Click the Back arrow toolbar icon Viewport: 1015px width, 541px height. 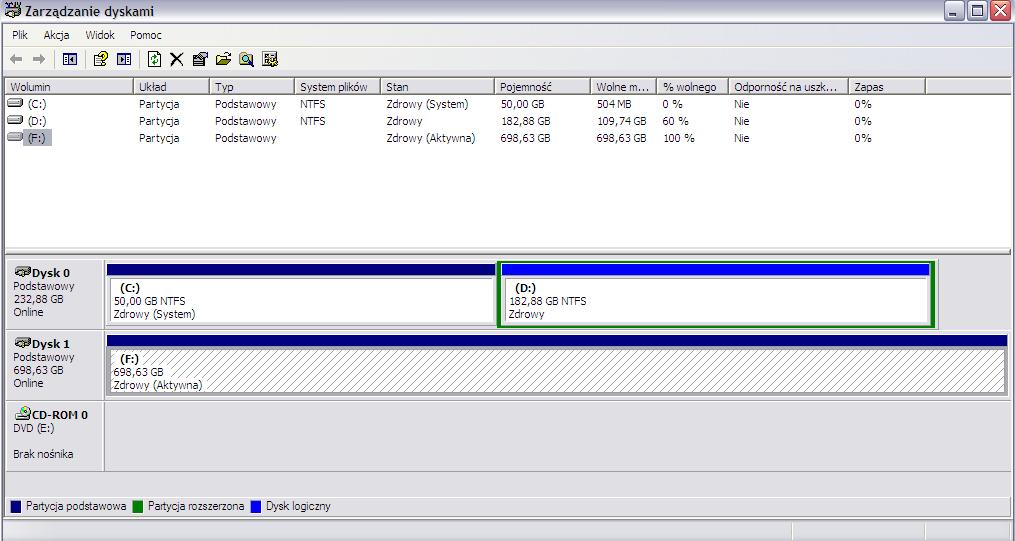pos(16,60)
